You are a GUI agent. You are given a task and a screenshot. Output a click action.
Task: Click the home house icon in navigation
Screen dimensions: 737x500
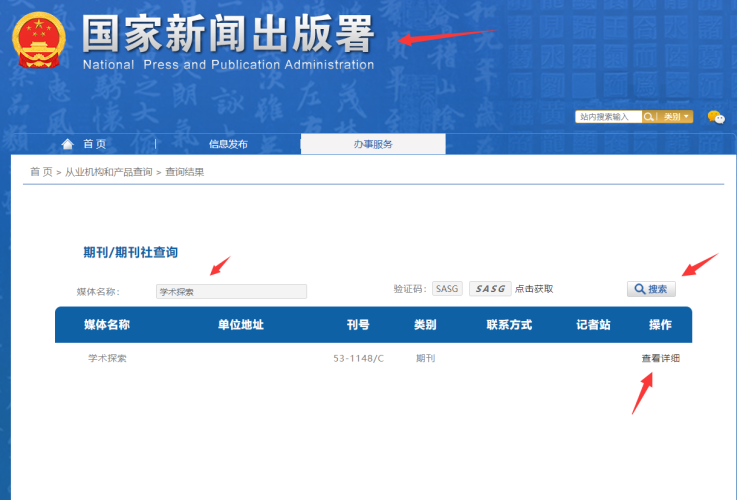point(68,144)
